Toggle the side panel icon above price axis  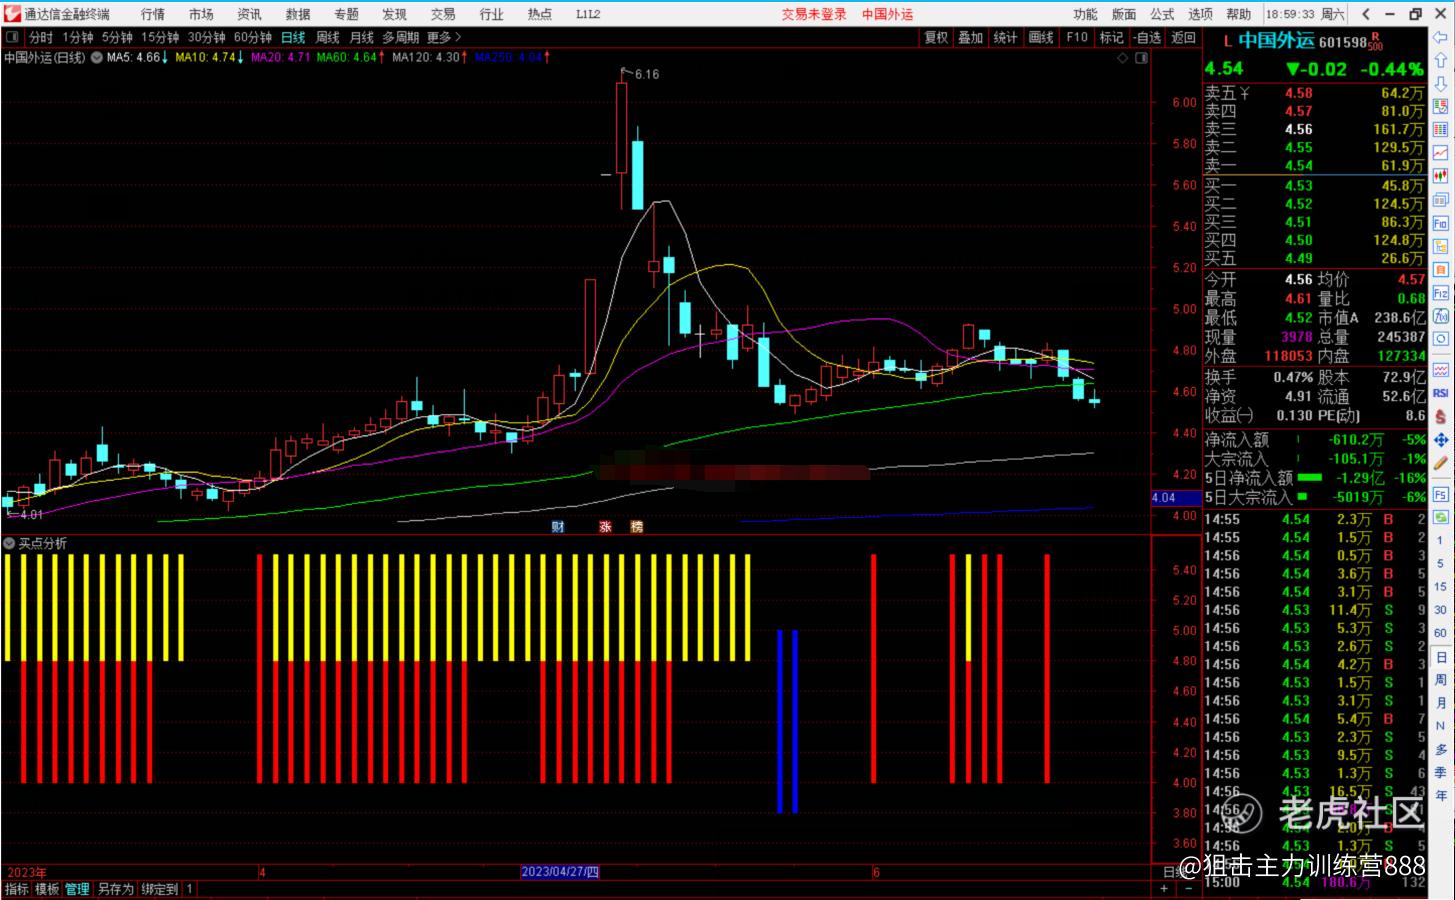1142,58
